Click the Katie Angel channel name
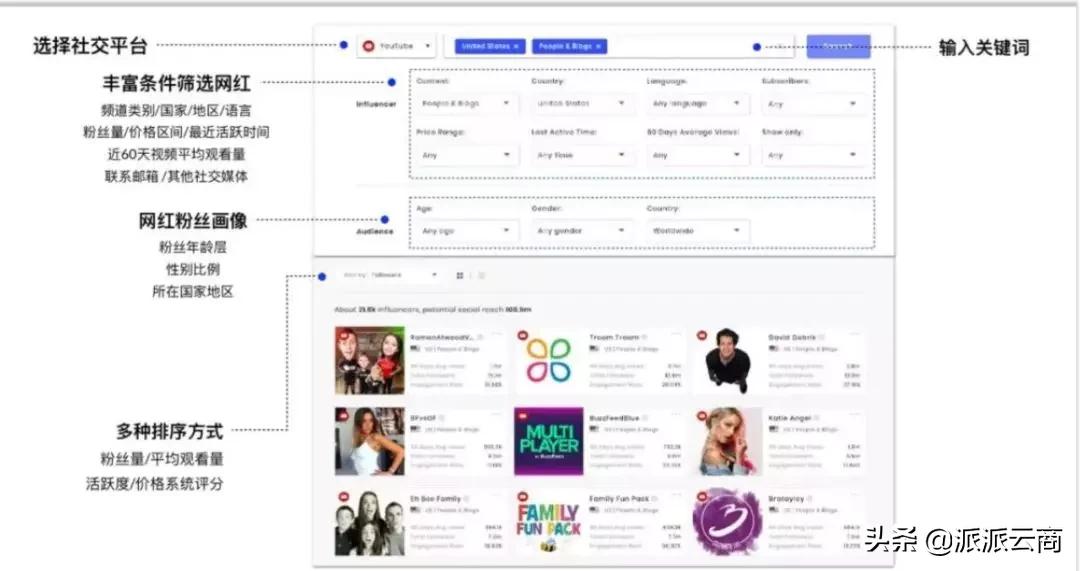The width and height of the screenshot is (1080, 571). [x=790, y=418]
